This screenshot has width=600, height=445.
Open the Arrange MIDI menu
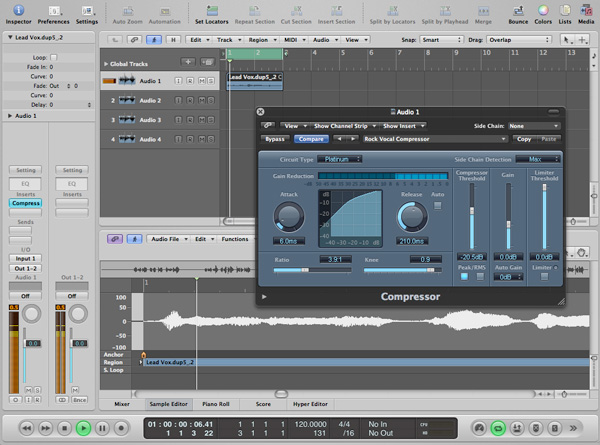point(293,40)
